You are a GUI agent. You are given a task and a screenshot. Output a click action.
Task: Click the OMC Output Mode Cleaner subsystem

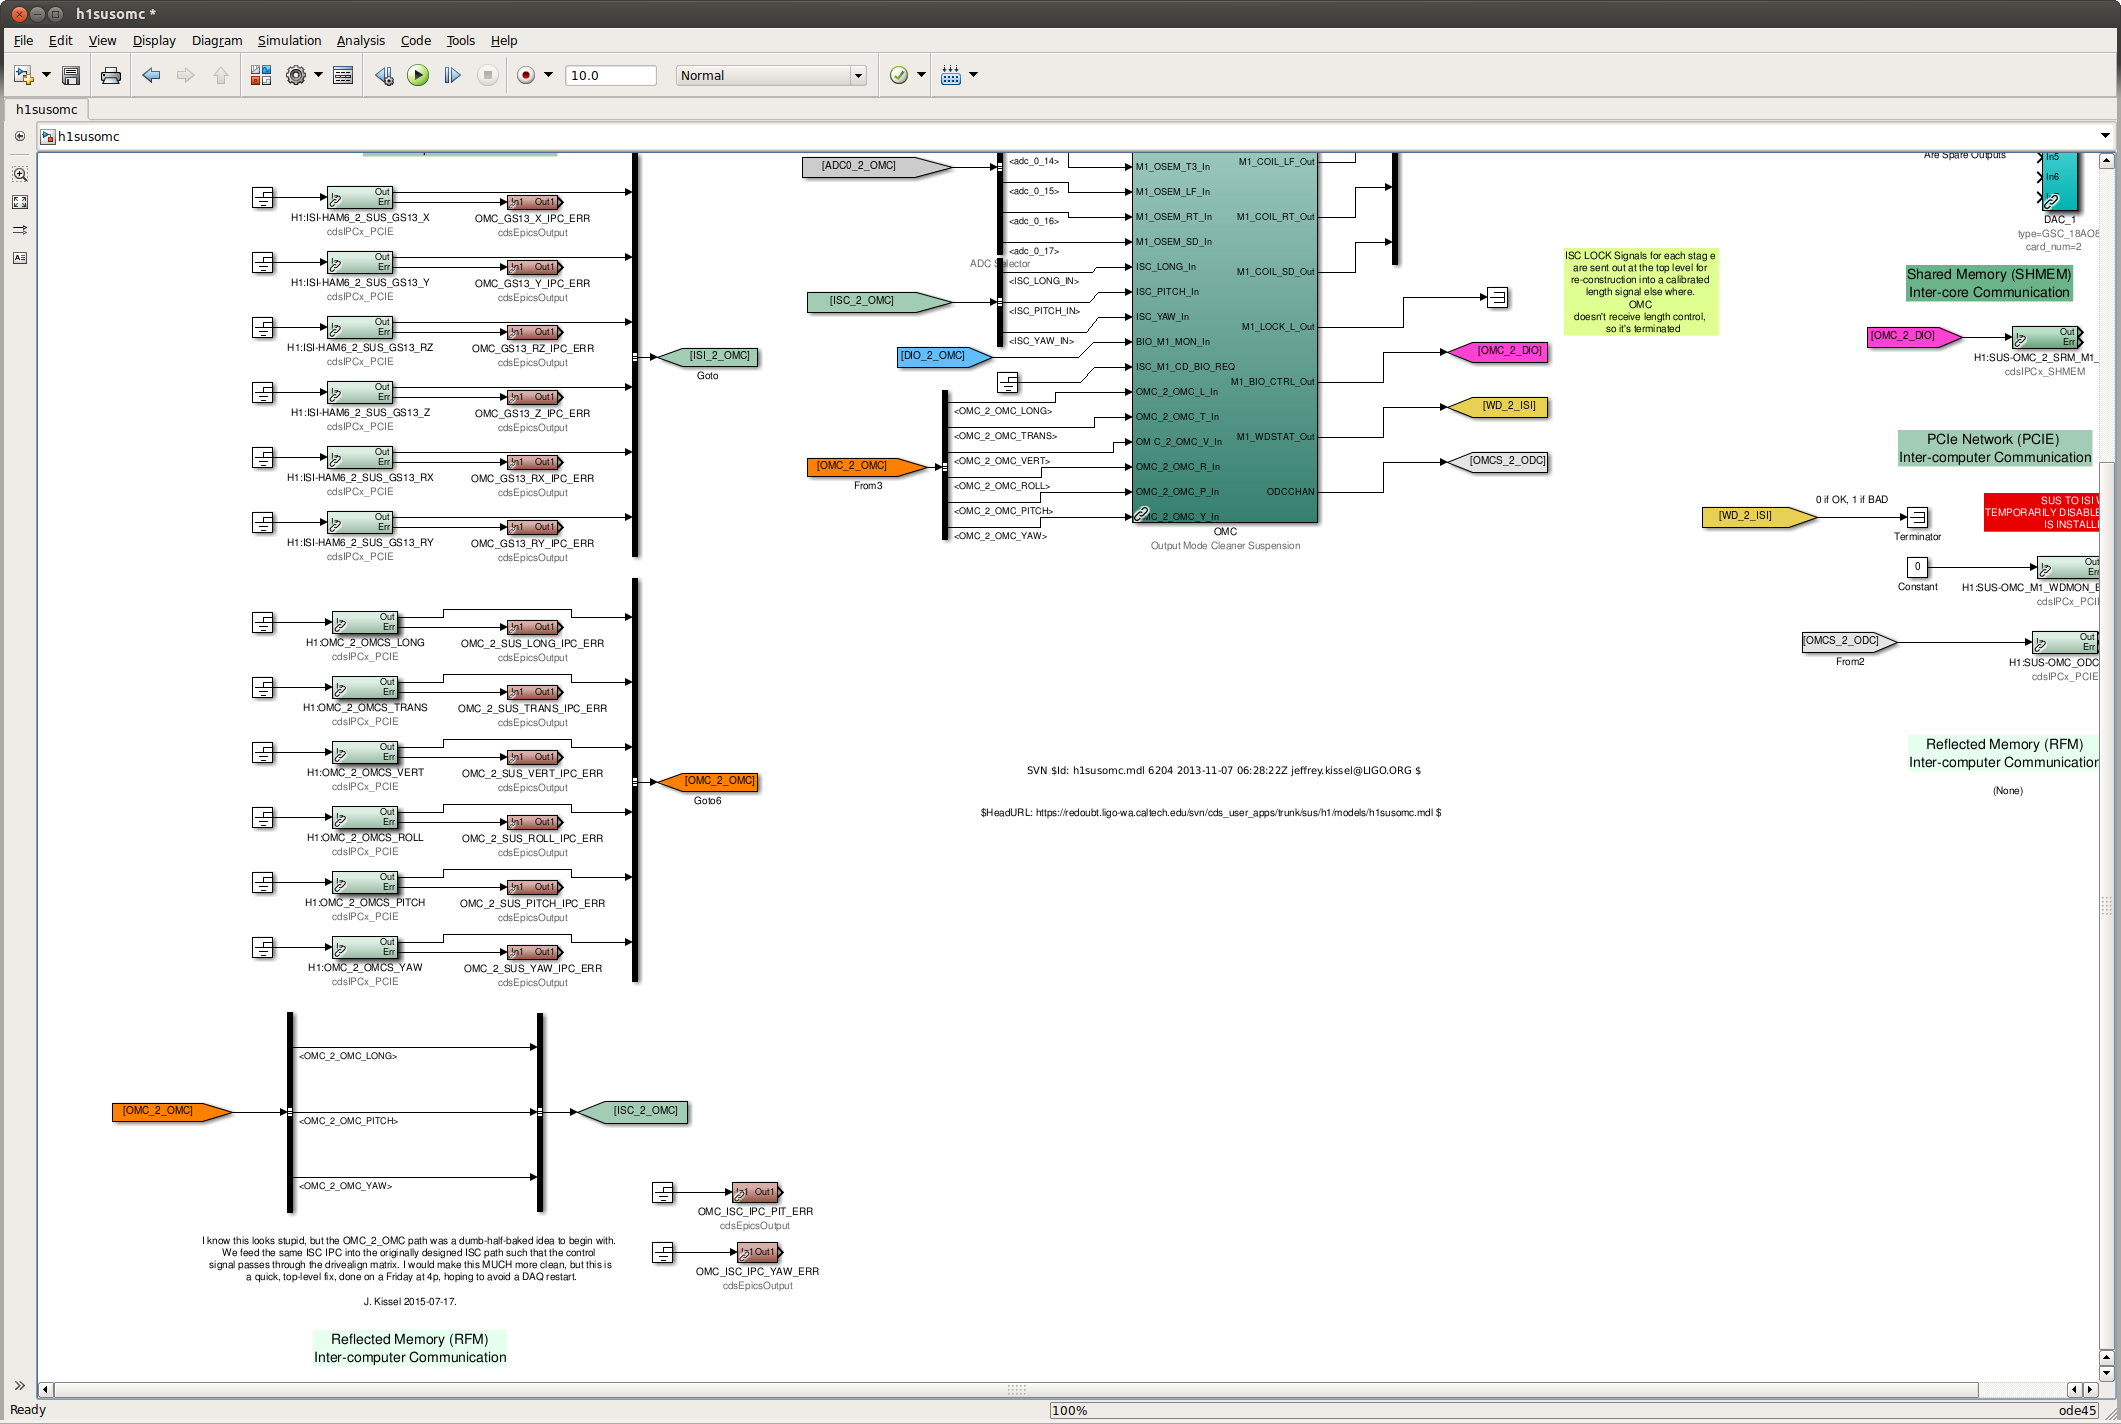coord(1225,338)
